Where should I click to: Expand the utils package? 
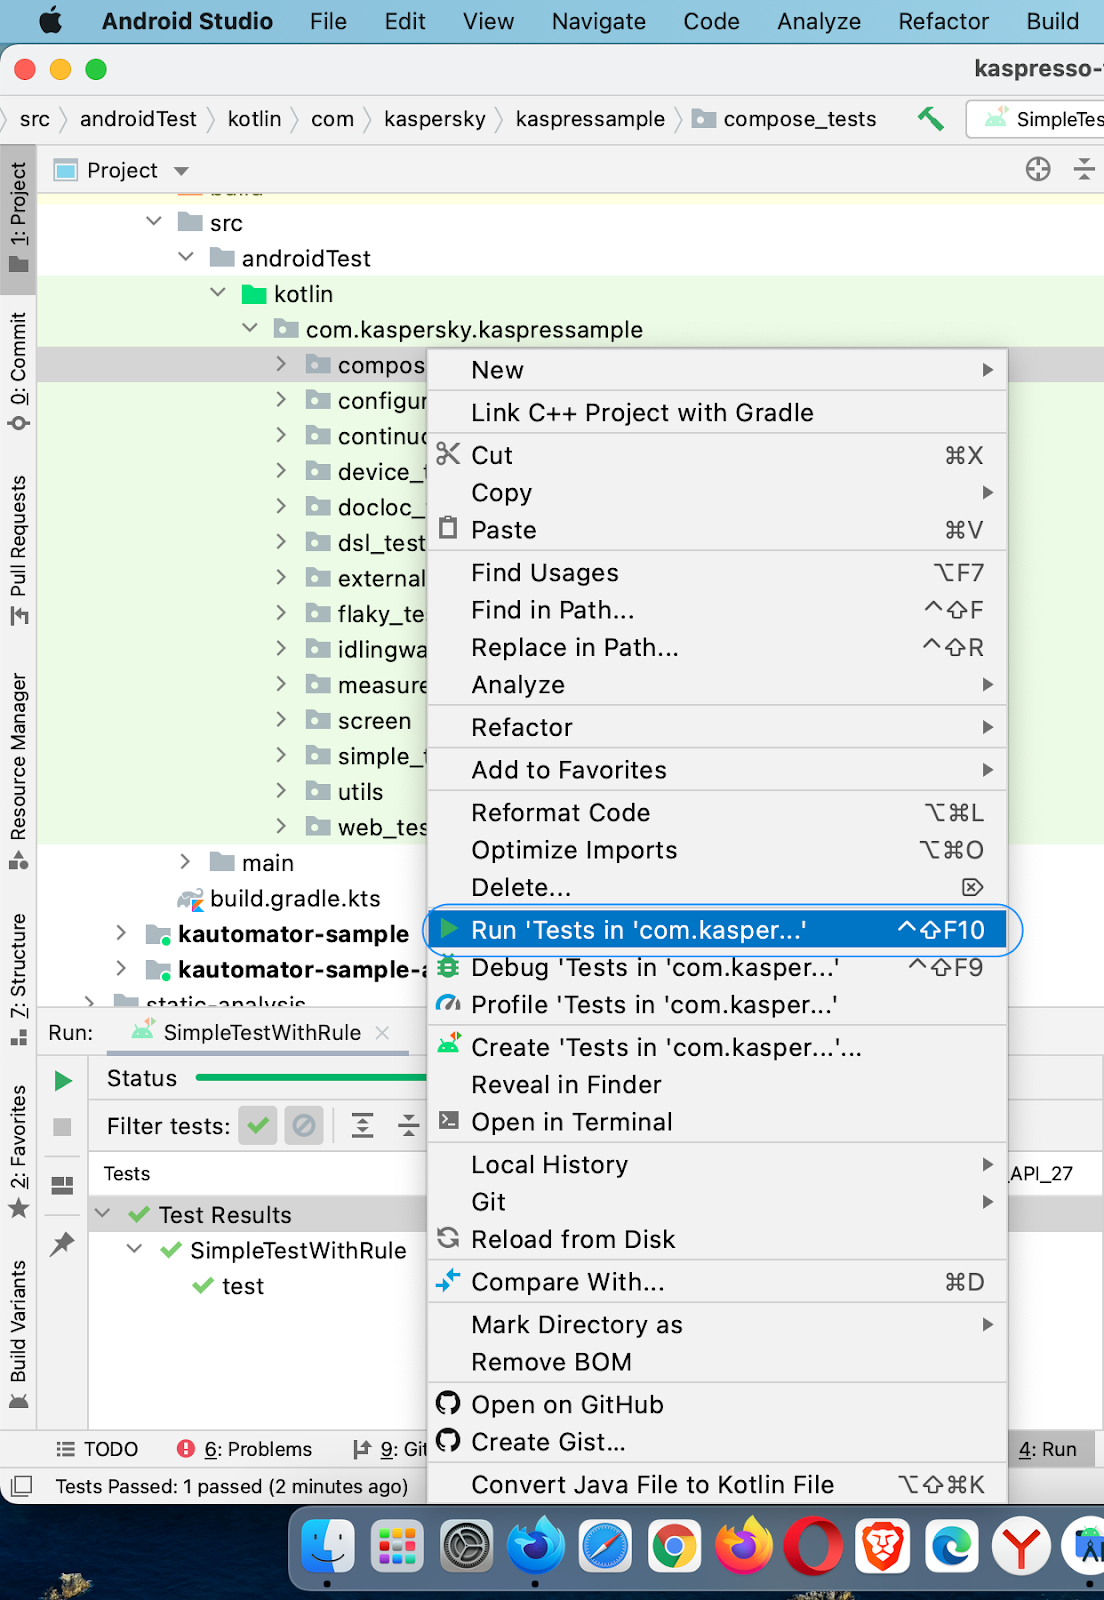[x=281, y=791]
